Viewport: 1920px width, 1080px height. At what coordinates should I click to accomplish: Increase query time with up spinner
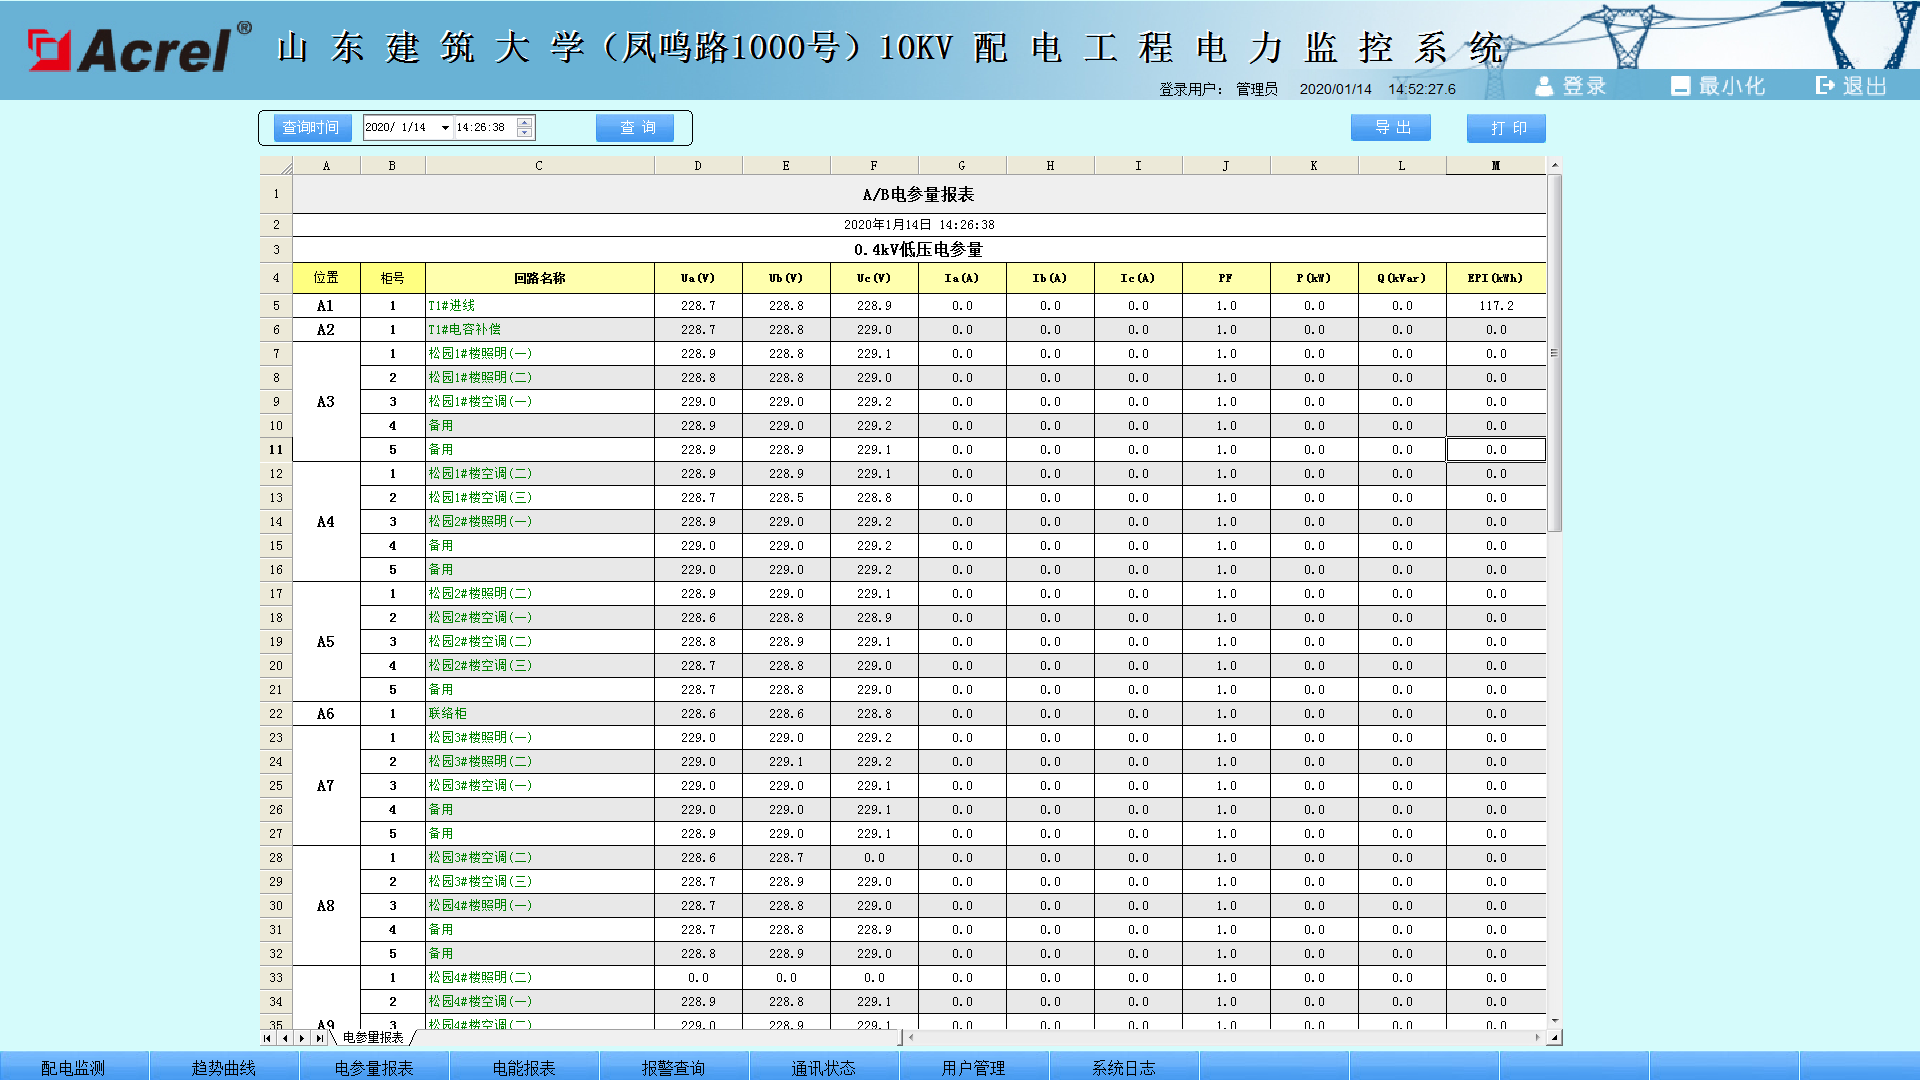525,122
